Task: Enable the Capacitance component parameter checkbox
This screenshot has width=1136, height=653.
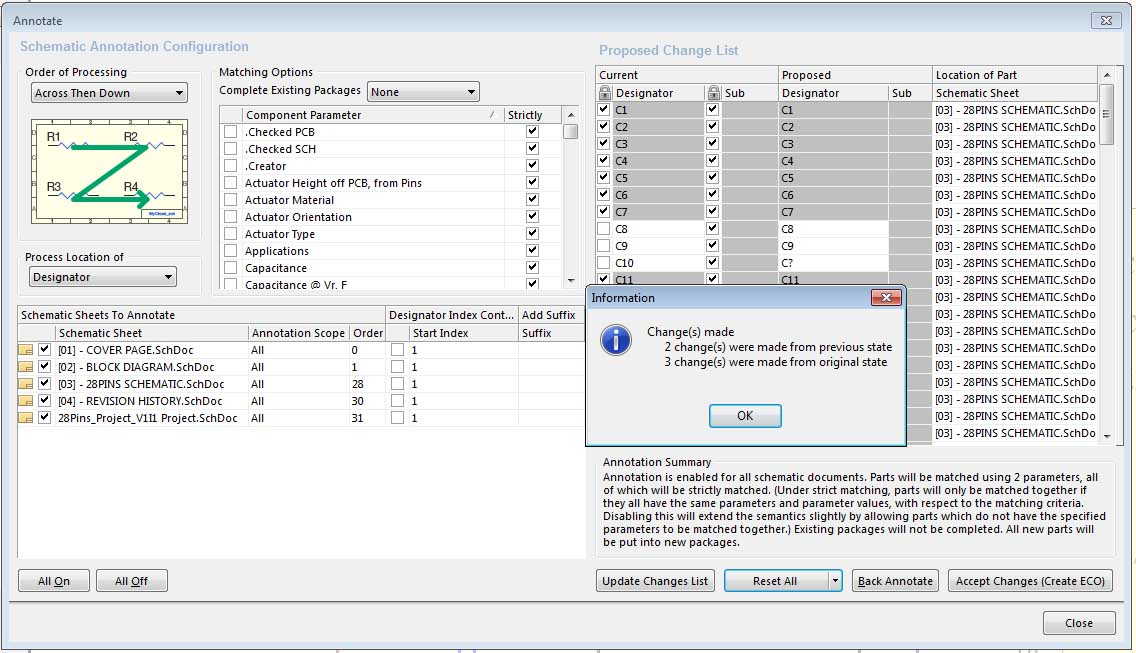Action: click(x=231, y=268)
